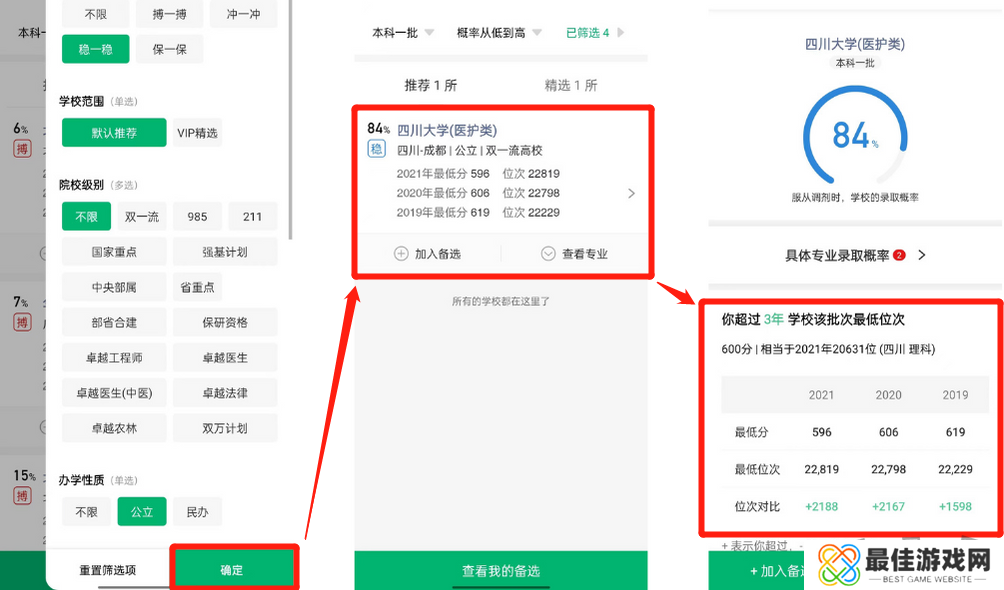Click the 最佳游戏网站 site logo
Screen dimensions: 1004x590
pos(904,565)
